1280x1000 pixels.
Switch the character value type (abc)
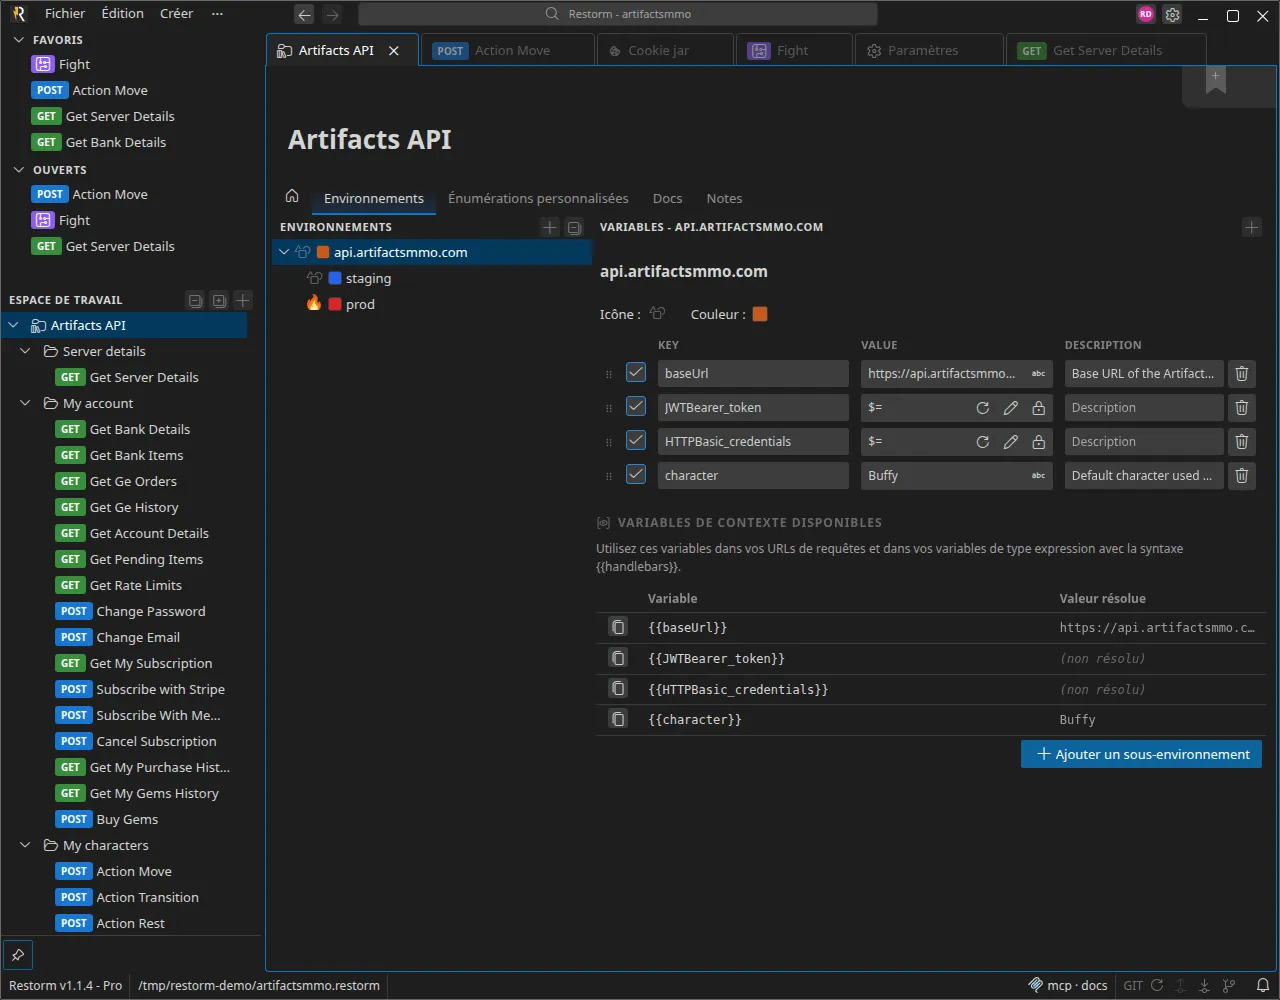[x=1038, y=476]
